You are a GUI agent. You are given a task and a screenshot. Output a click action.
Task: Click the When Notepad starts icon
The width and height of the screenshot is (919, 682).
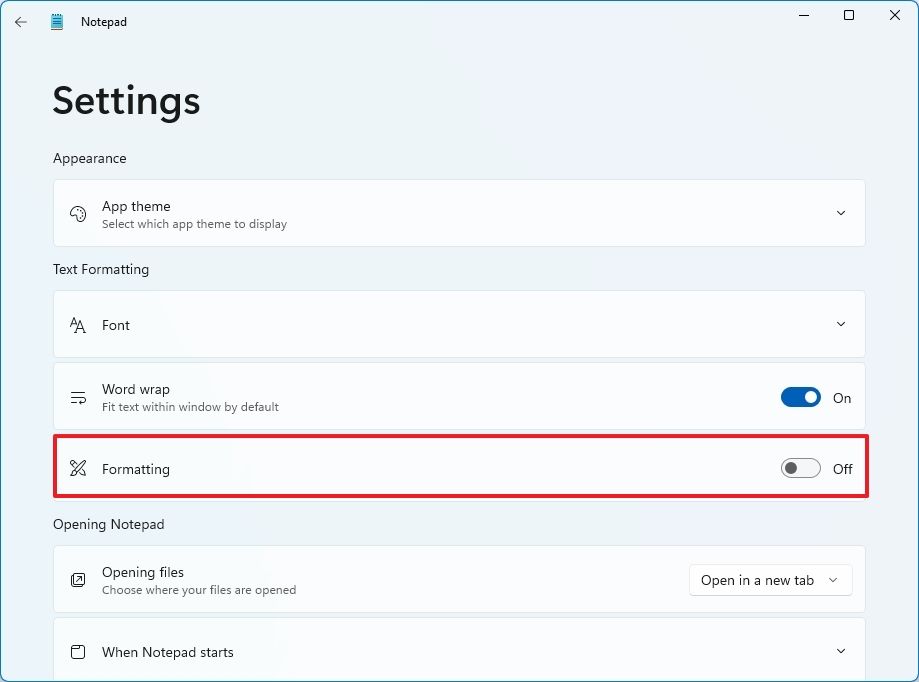click(x=78, y=651)
